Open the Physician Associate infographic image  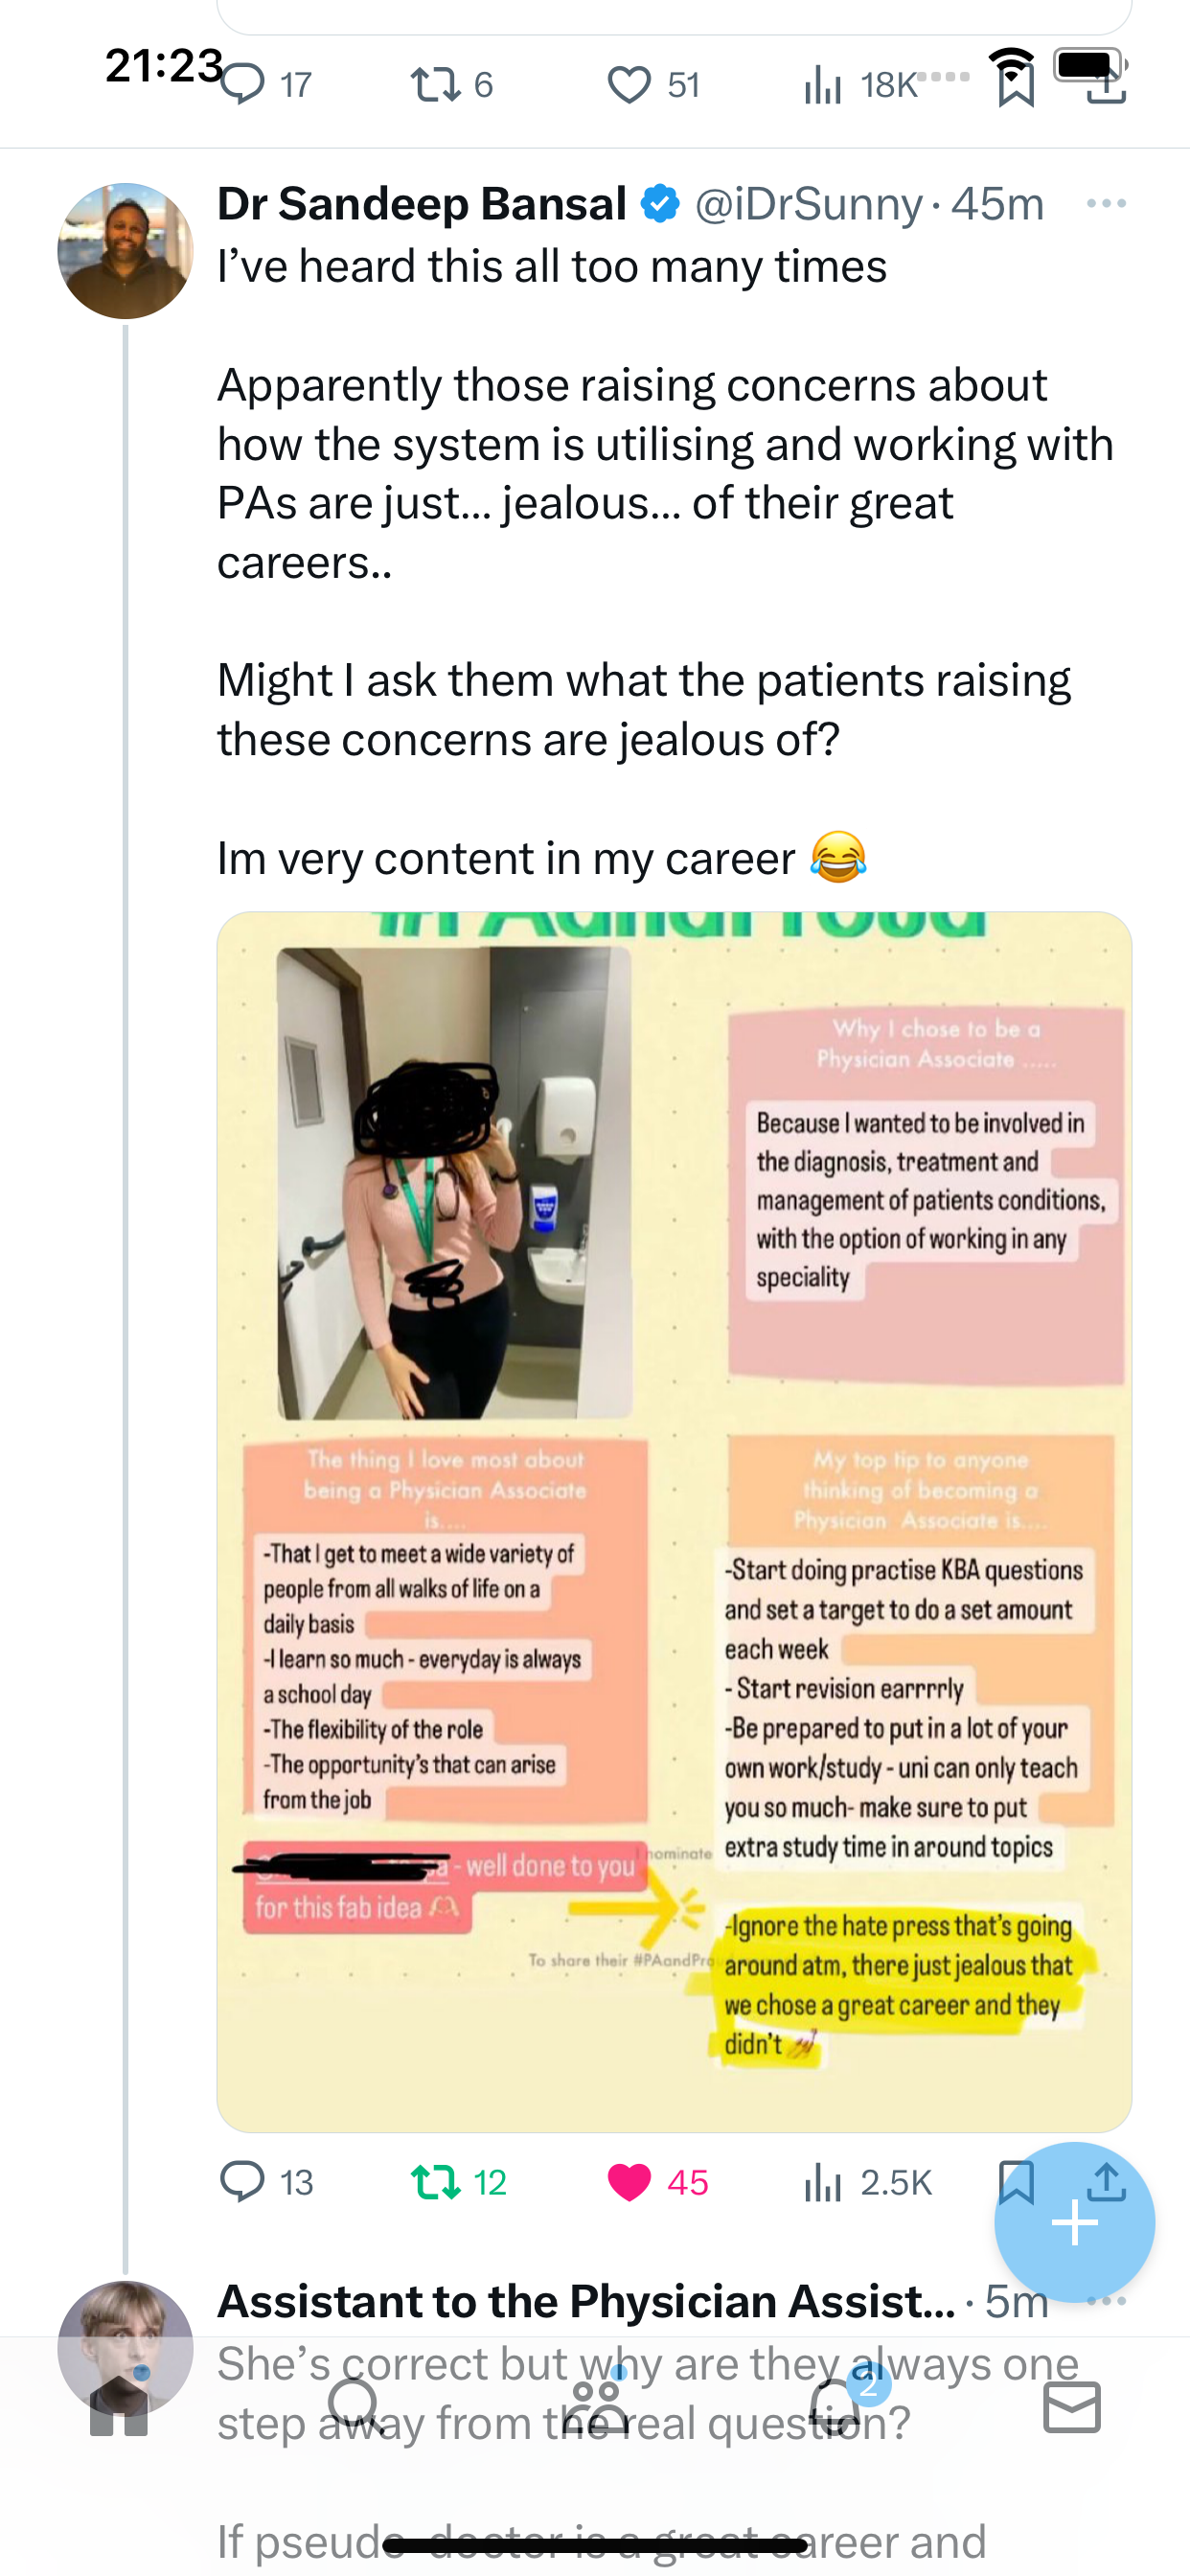pyautogui.click(x=674, y=1521)
